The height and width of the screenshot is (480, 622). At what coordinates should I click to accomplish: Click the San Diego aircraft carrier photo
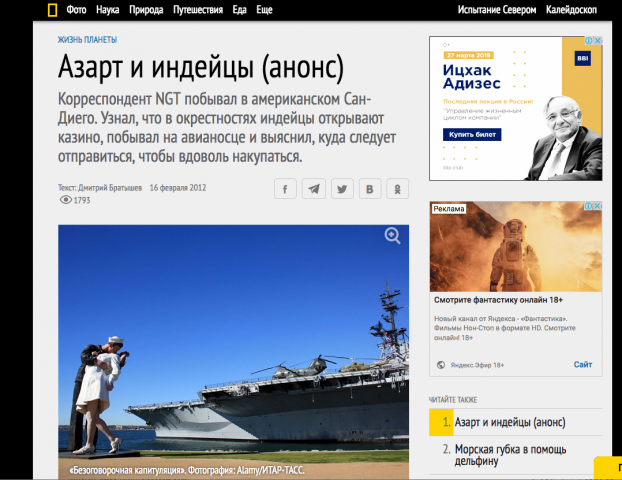pos(233,351)
